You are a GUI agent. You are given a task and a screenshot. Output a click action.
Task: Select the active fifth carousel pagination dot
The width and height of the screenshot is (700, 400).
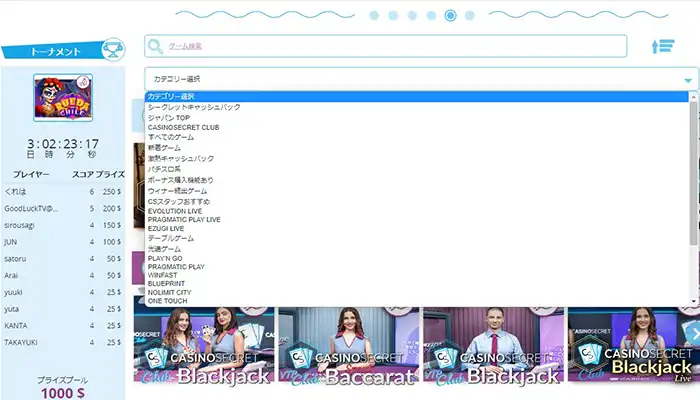pos(450,16)
